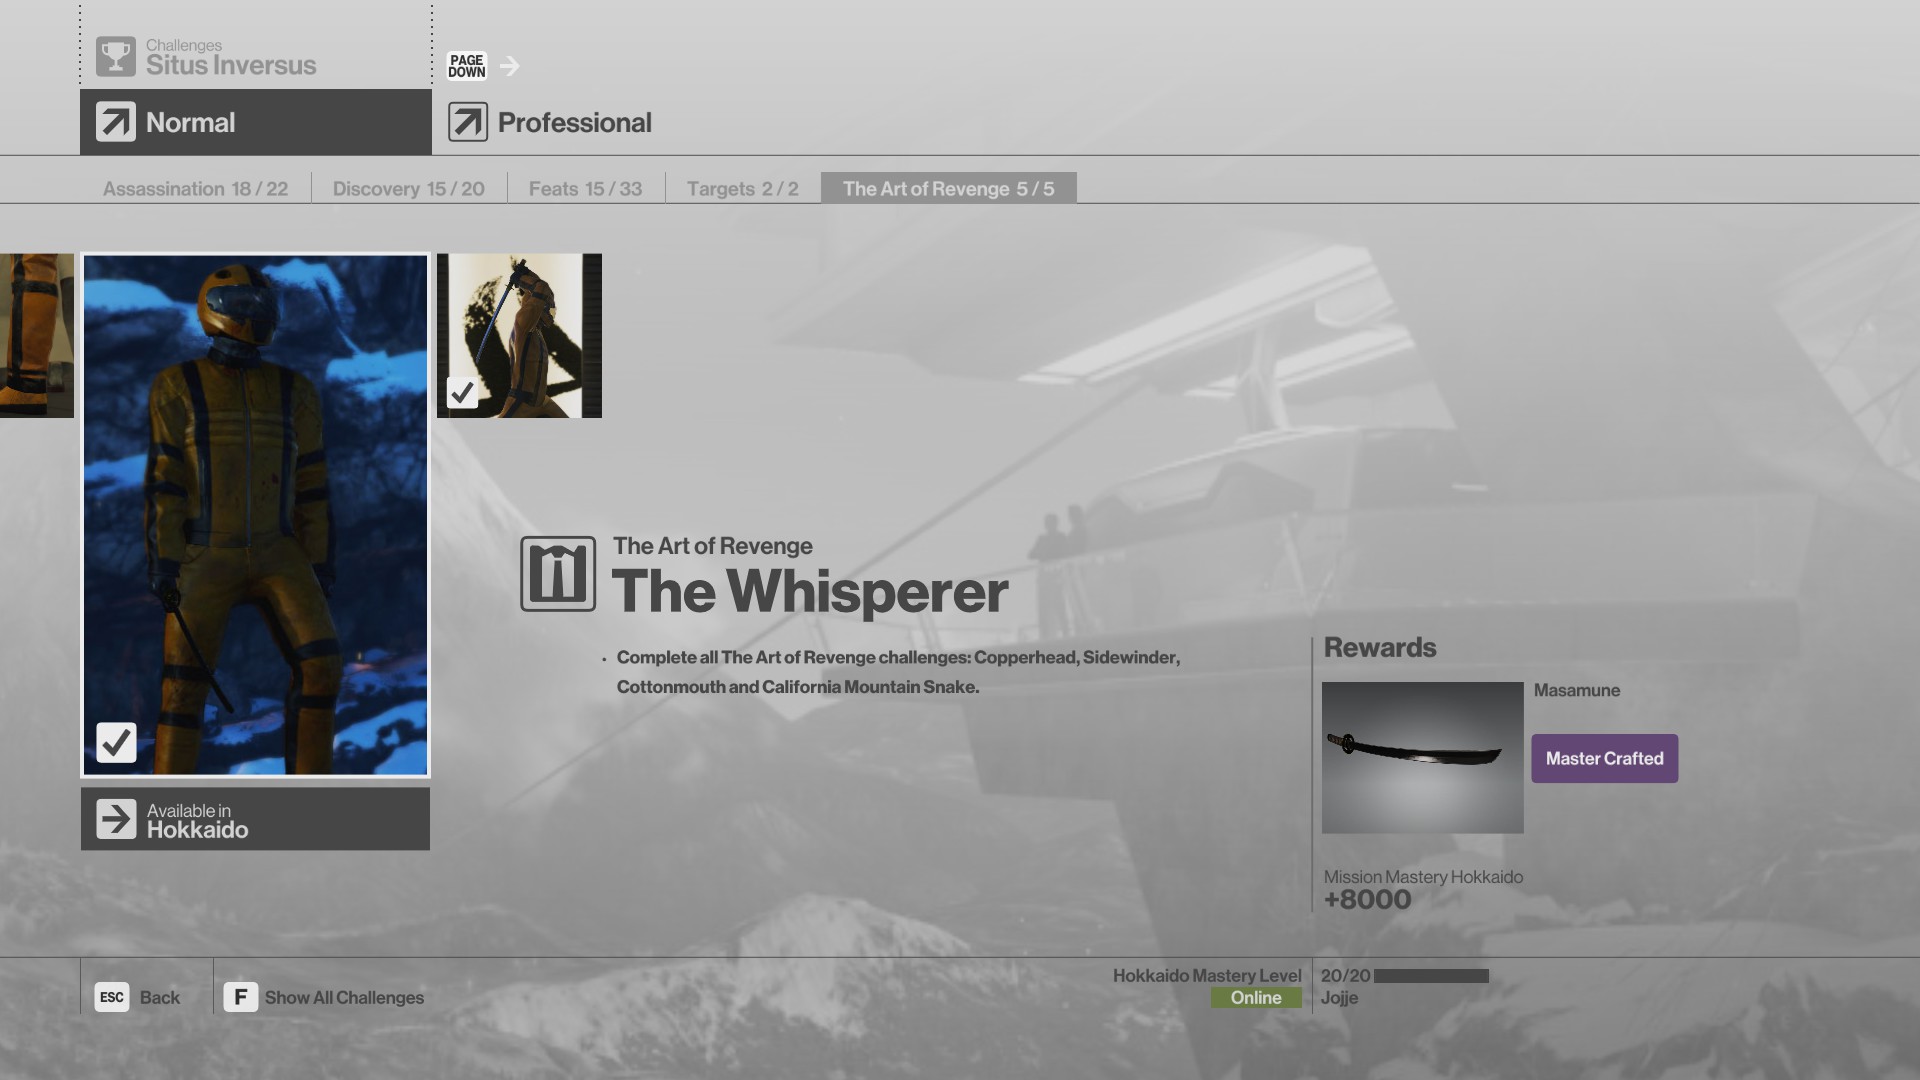Click the checkmark on the sword challenge thumbnail

(x=462, y=392)
